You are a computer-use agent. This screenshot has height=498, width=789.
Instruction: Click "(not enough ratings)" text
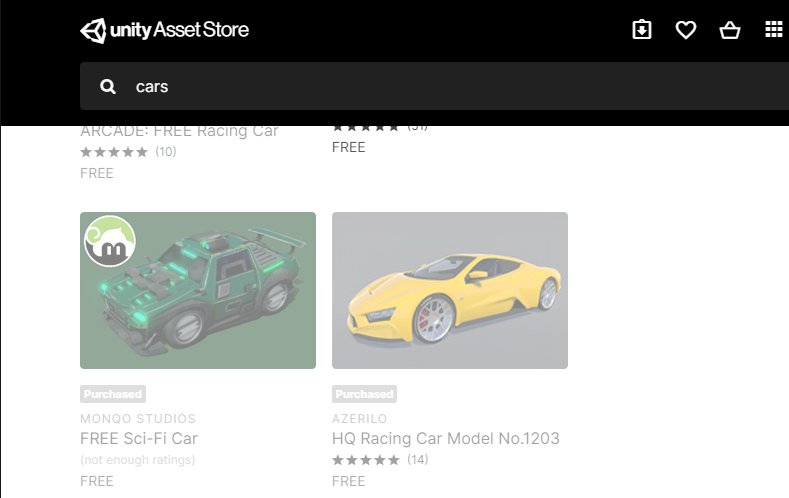[137, 460]
